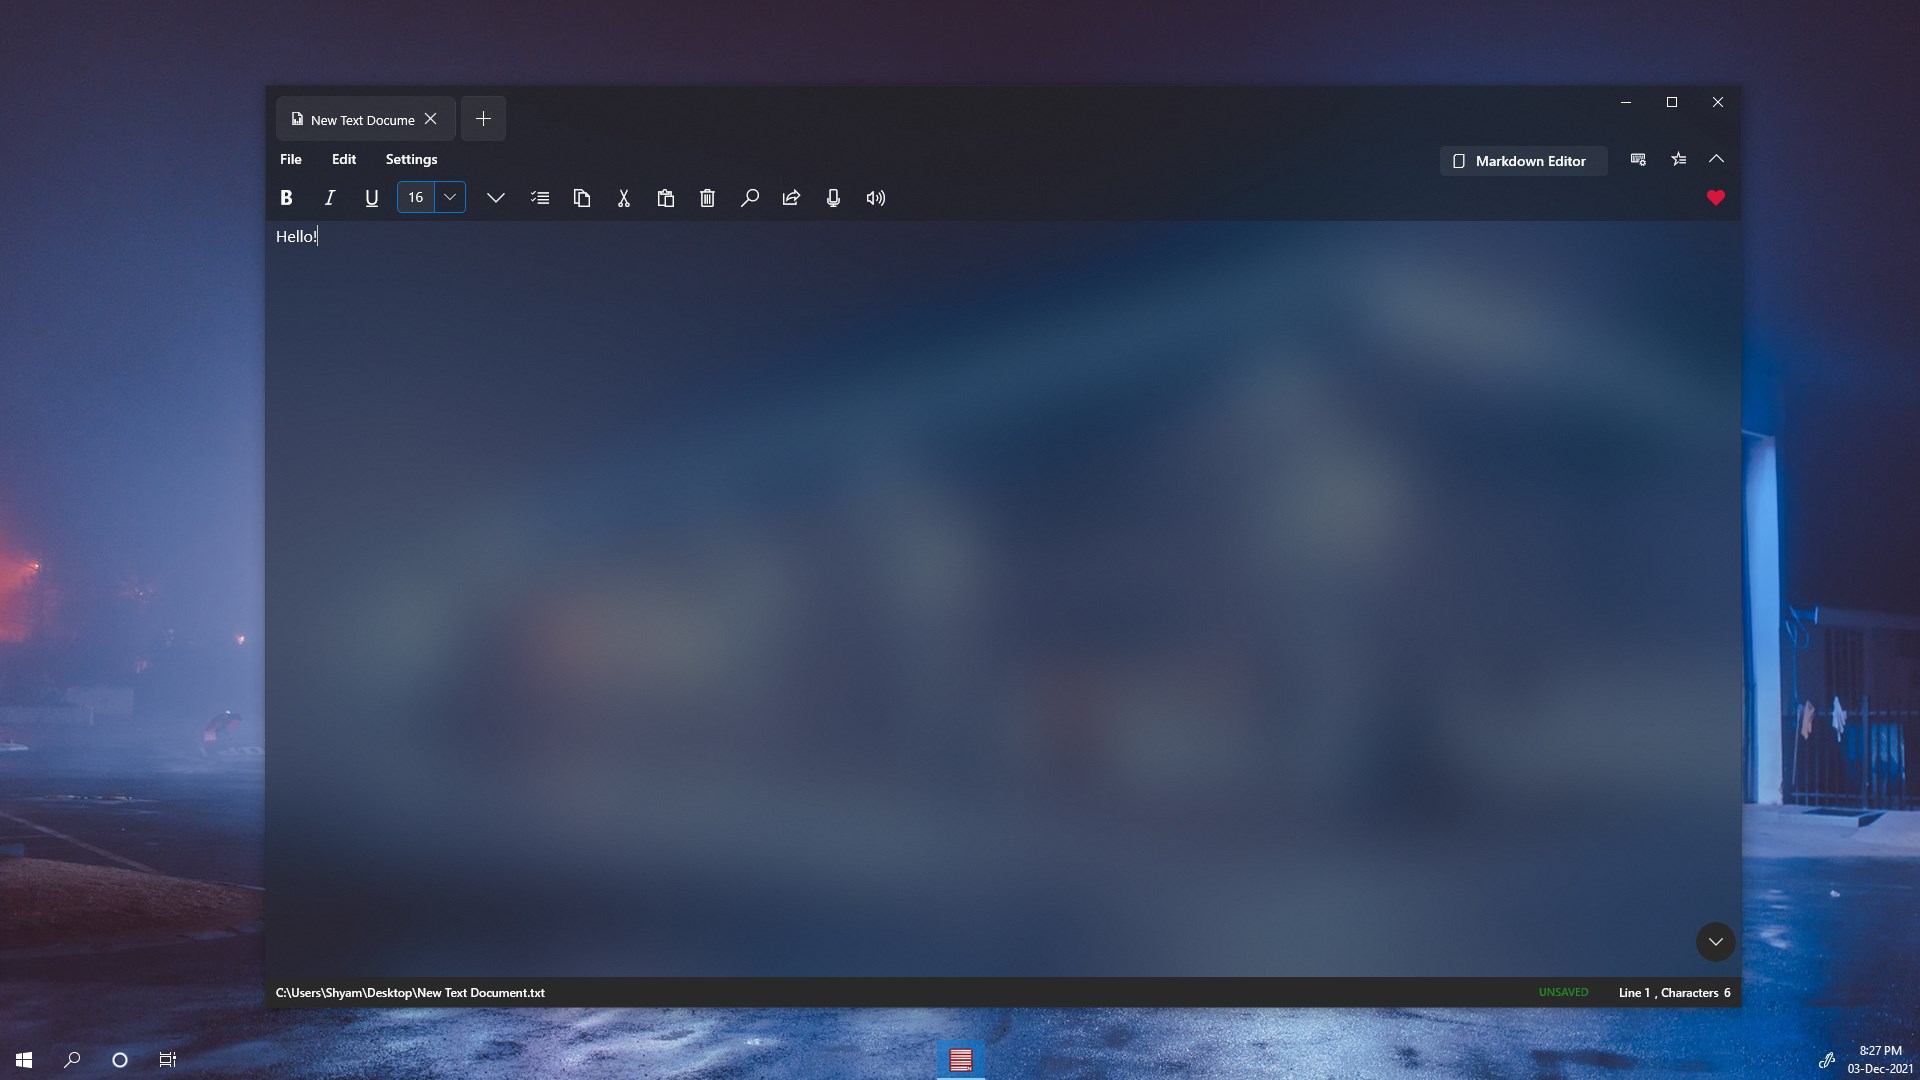Collapse toolbar with the up chevron
Viewport: 1920px width, 1080px height.
[1716, 159]
